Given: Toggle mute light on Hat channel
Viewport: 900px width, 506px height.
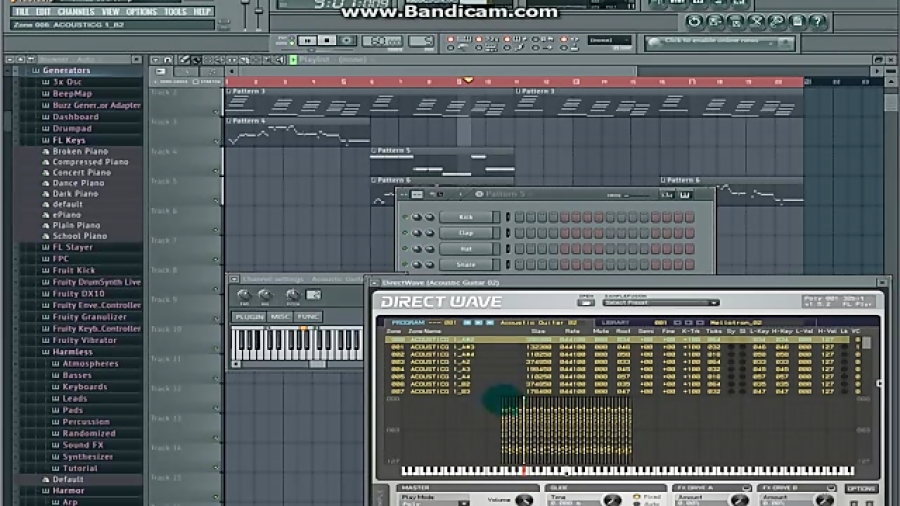Looking at the screenshot, I should tap(405, 248).
